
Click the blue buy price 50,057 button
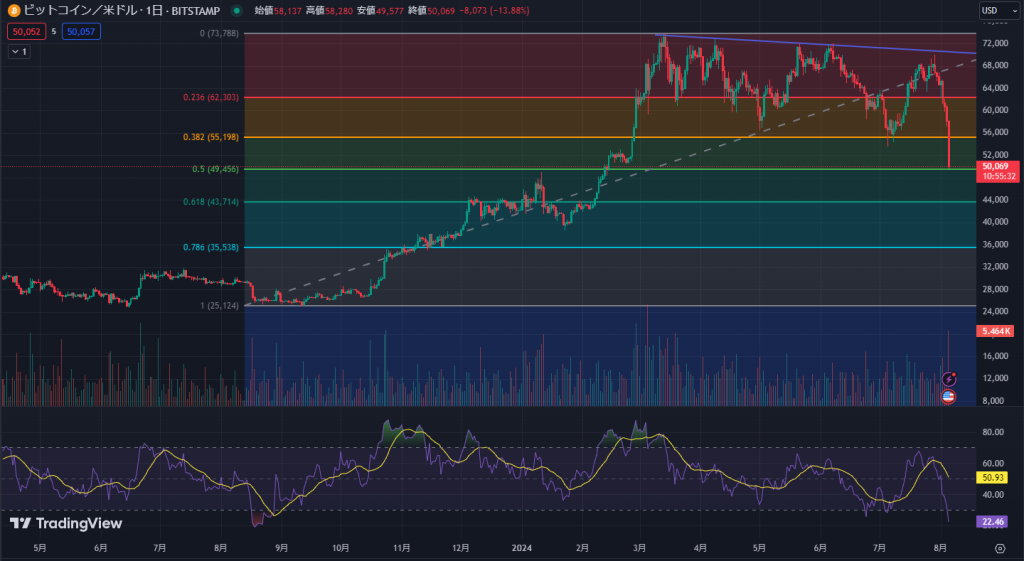point(80,32)
